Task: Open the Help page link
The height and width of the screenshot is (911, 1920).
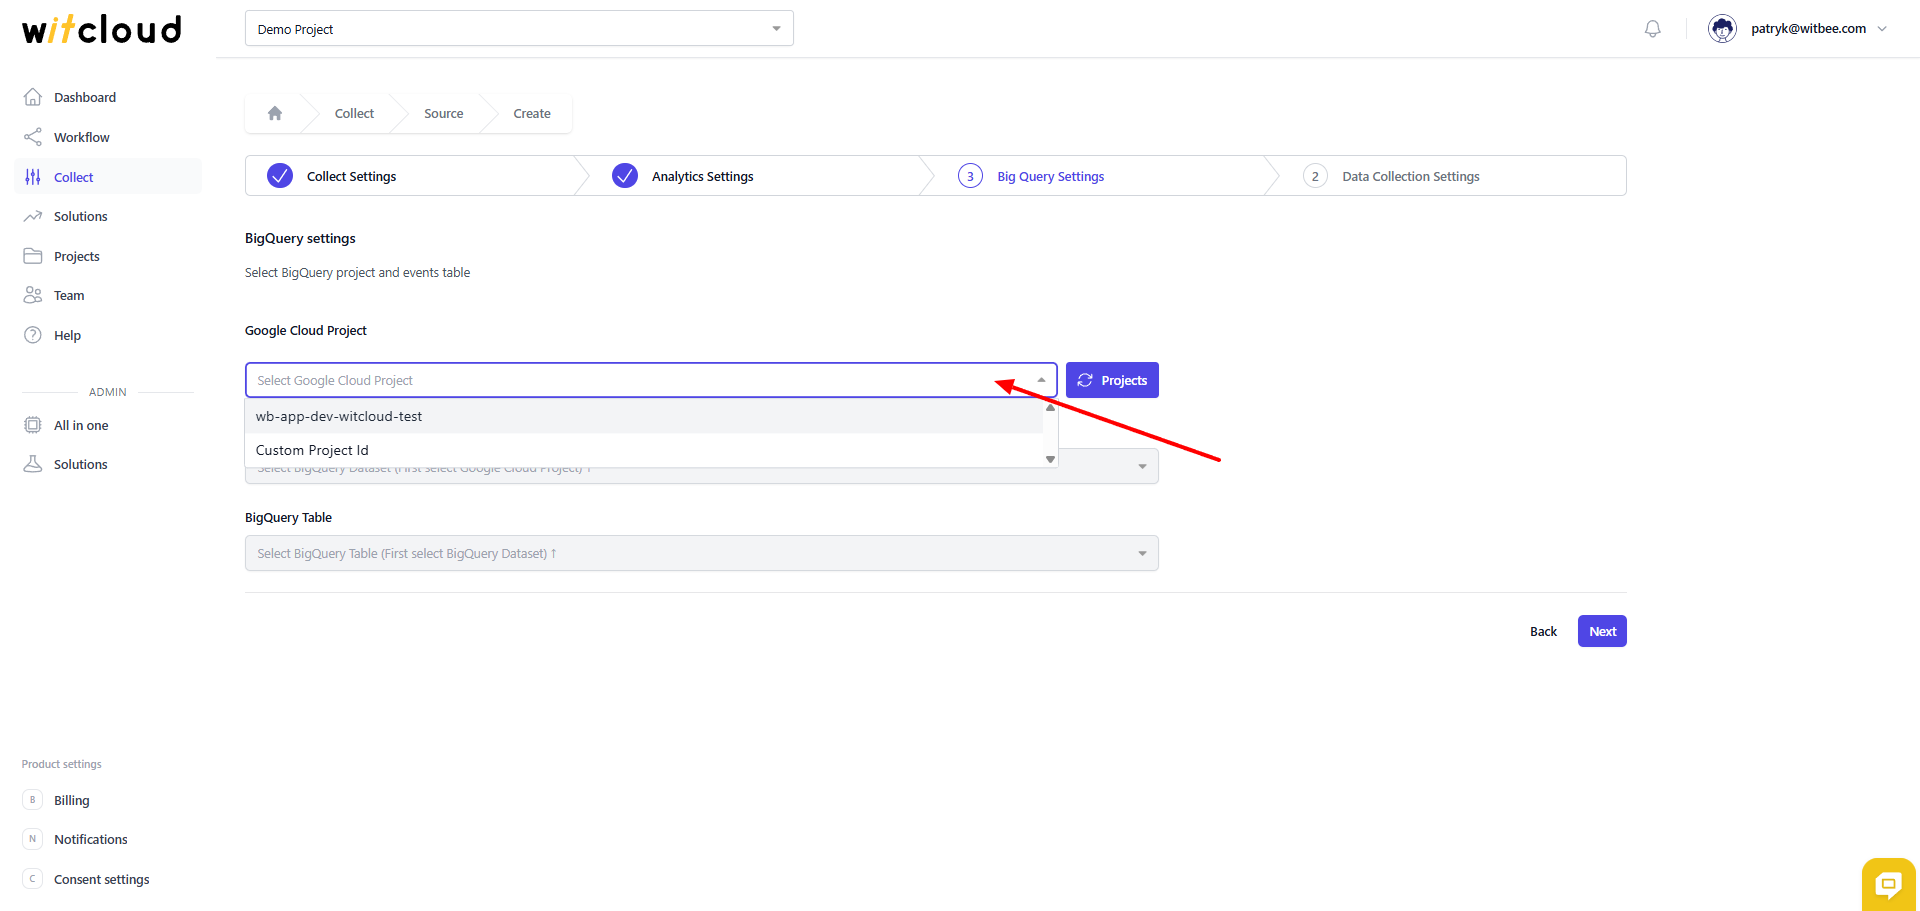Action: [x=67, y=335]
